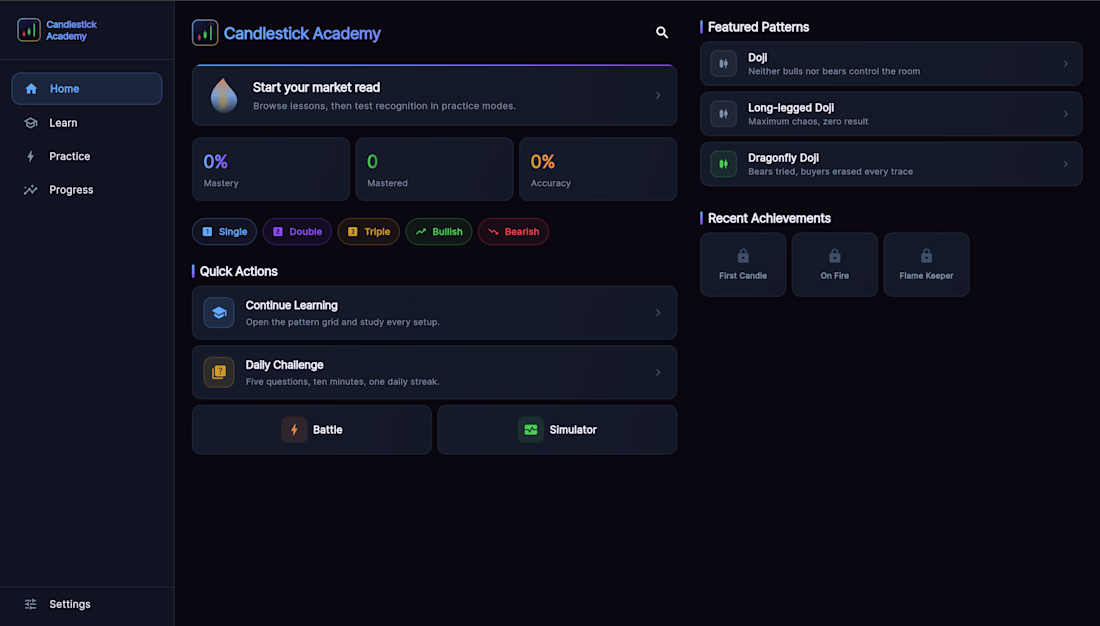
Task: Click the search magnifier icon
Action: tap(662, 33)
